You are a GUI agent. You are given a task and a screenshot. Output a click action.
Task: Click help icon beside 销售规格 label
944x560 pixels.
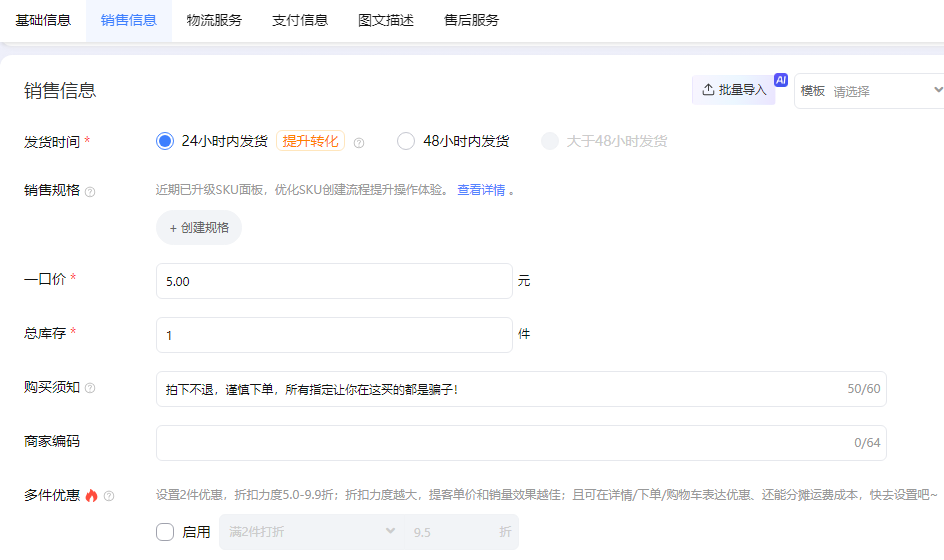pyautogui.click(x=90, y=191)
